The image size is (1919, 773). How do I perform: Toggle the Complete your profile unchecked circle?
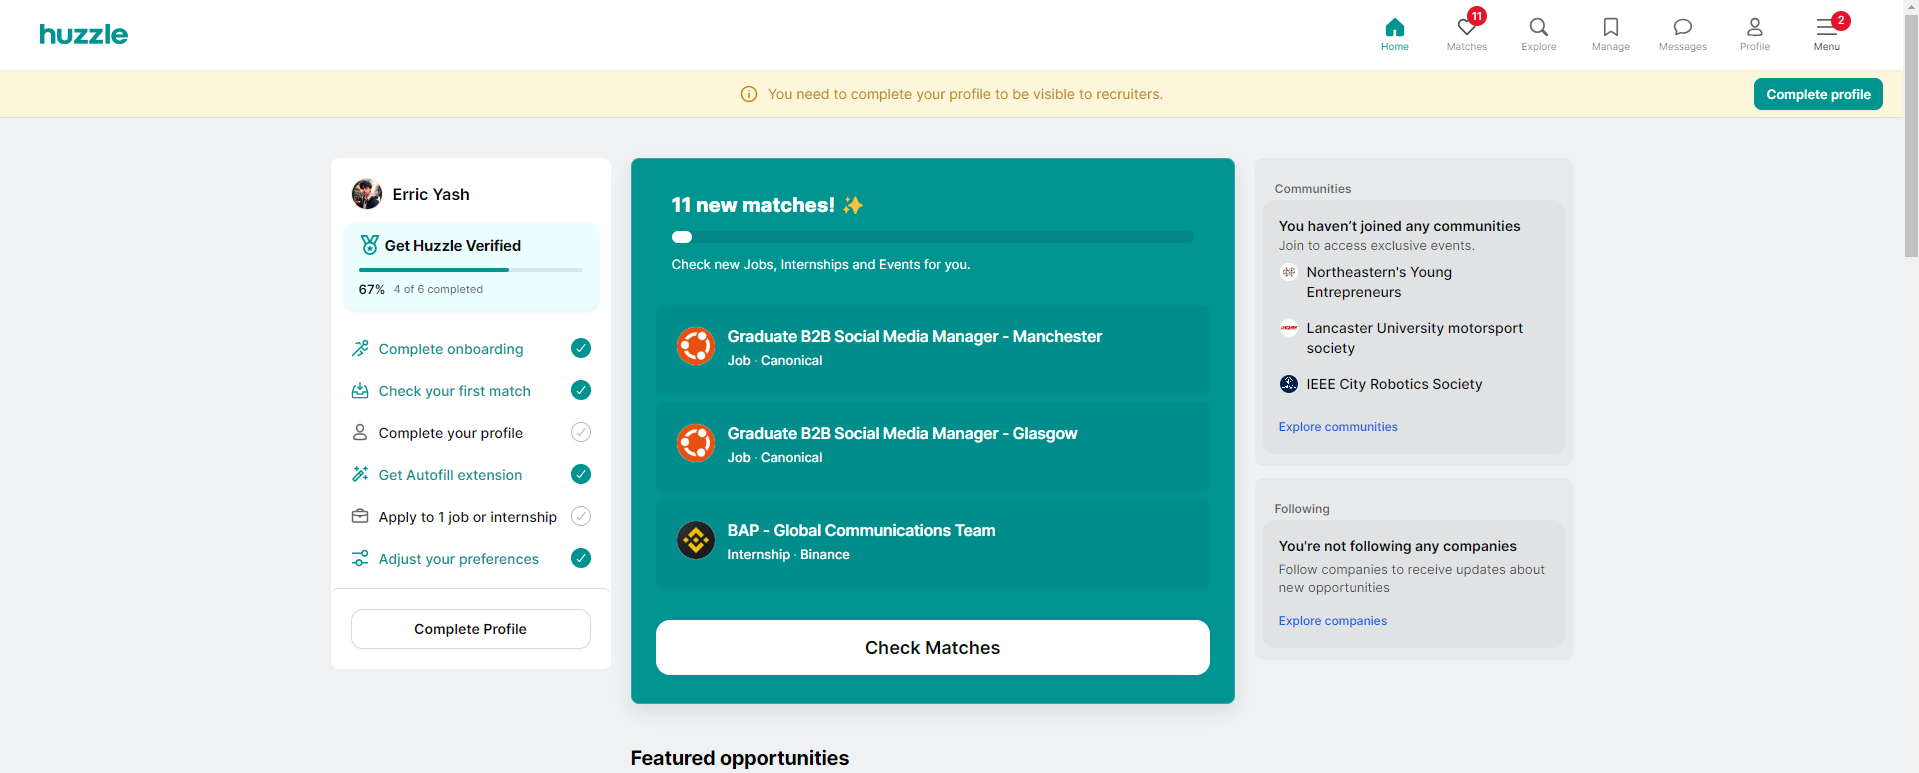(x=580, y=432)
